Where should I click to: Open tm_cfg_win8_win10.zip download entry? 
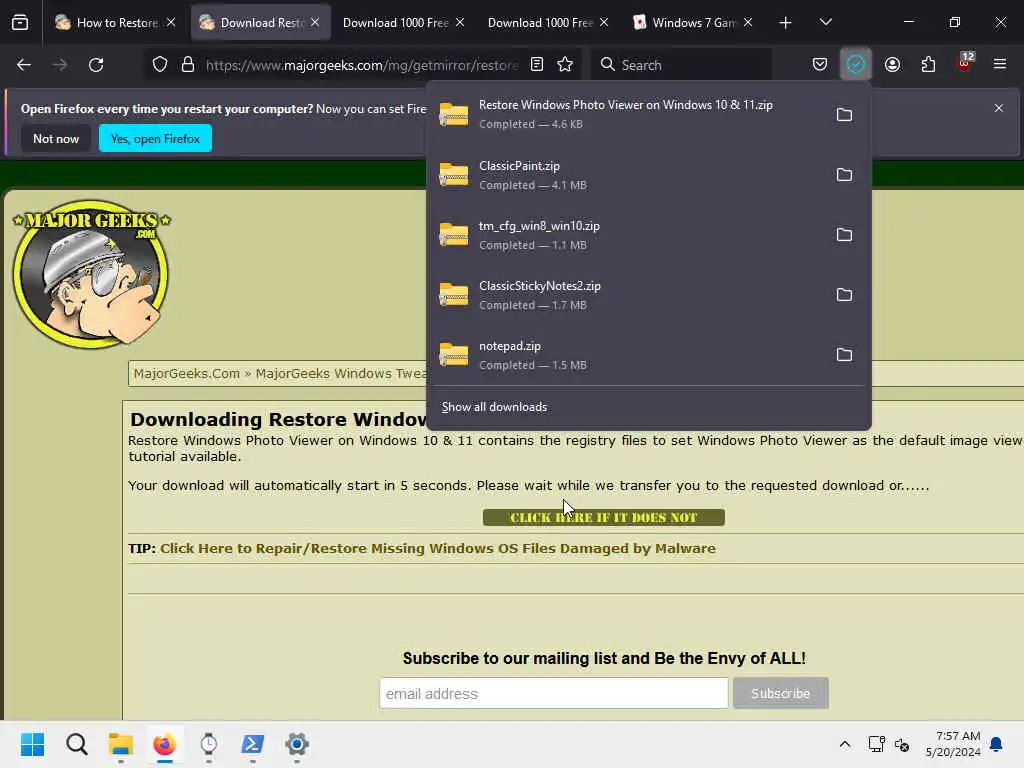click(x=627, y=235)
